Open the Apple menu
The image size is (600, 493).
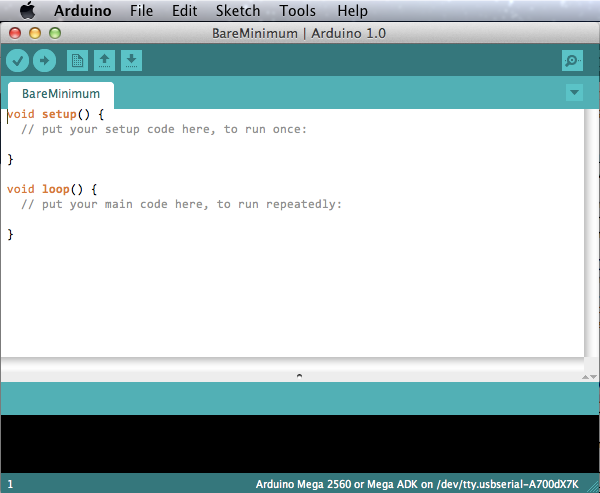pos(27,11)
